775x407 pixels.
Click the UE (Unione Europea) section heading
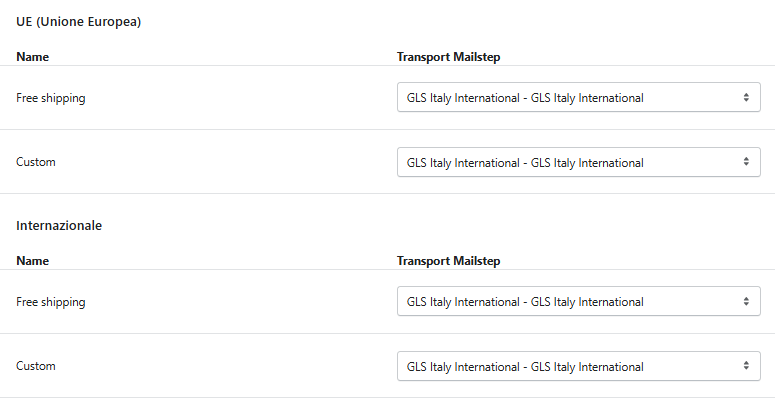point(78,22)
